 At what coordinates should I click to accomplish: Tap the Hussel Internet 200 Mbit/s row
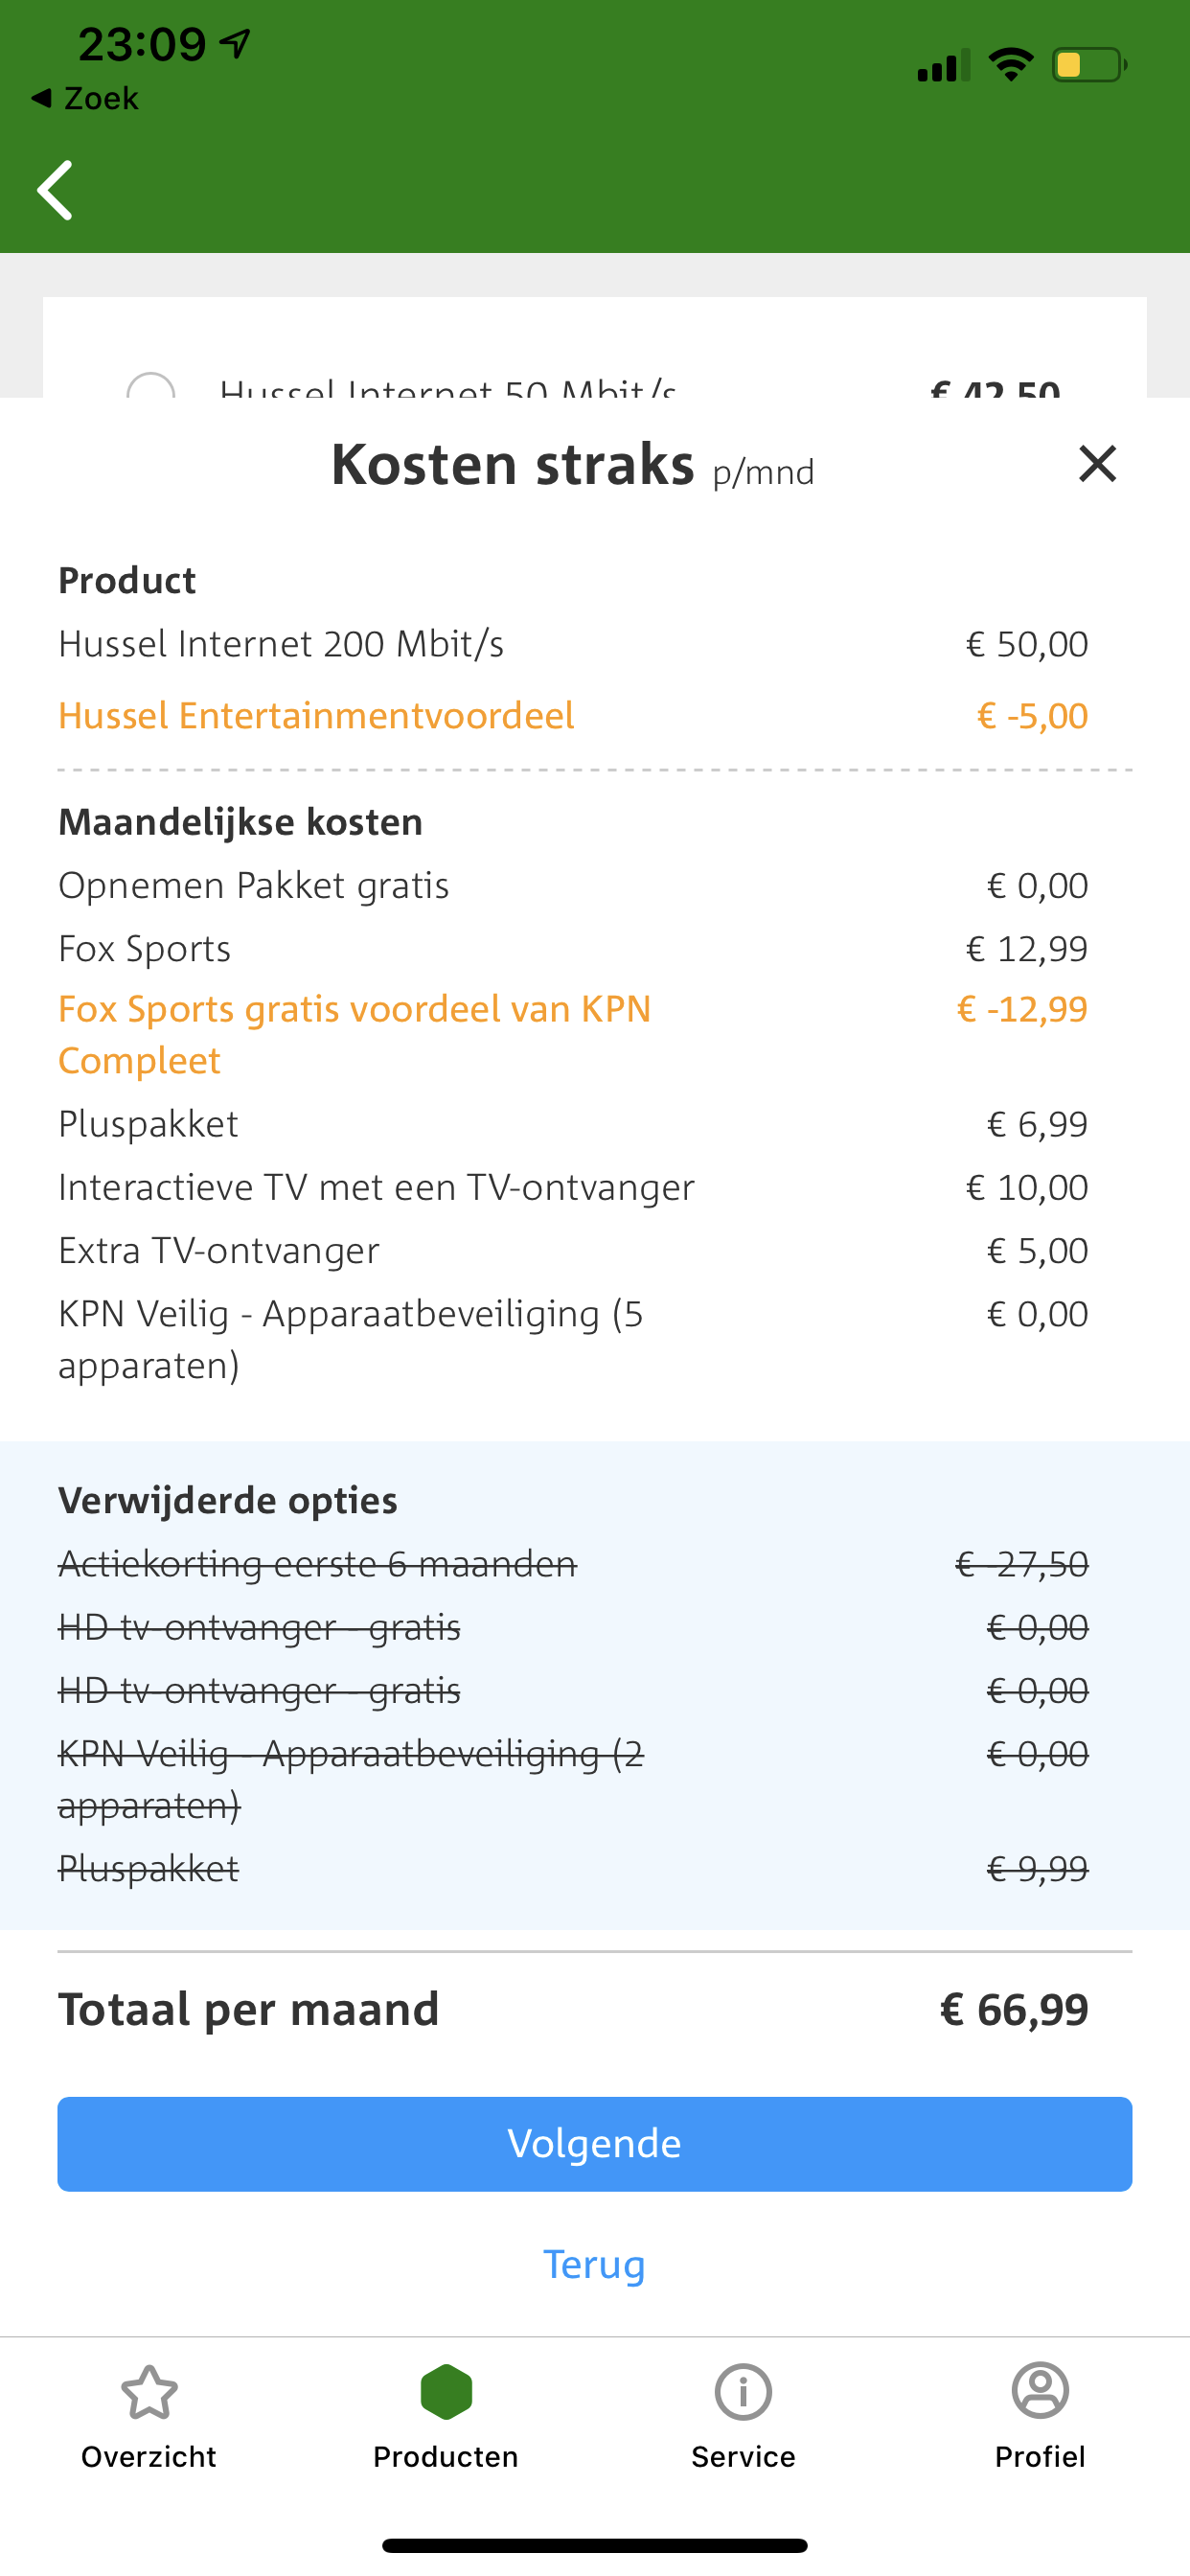pyautogui.click(x=281, y=644)
